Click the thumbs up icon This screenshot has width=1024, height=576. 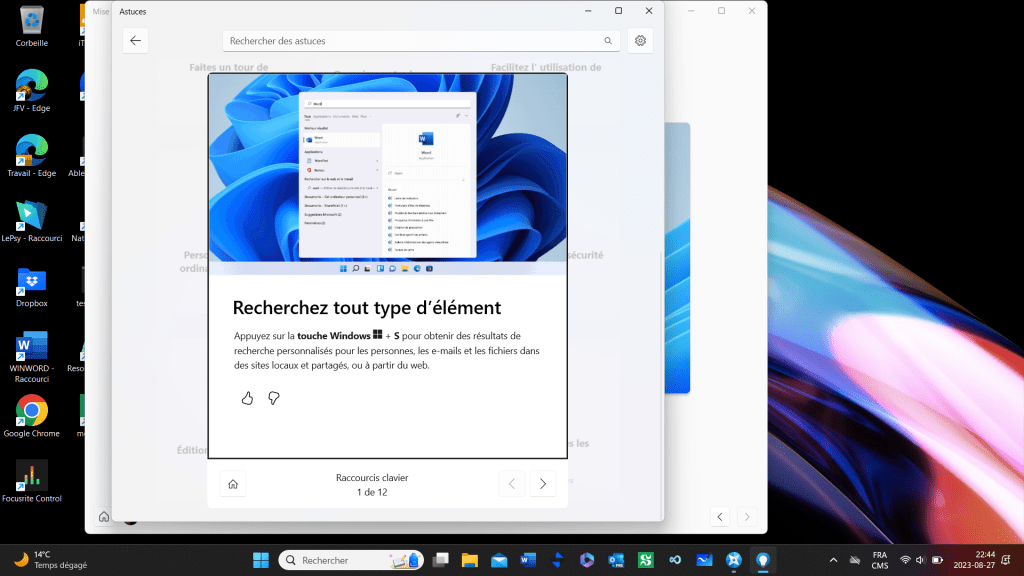point(247,398)
